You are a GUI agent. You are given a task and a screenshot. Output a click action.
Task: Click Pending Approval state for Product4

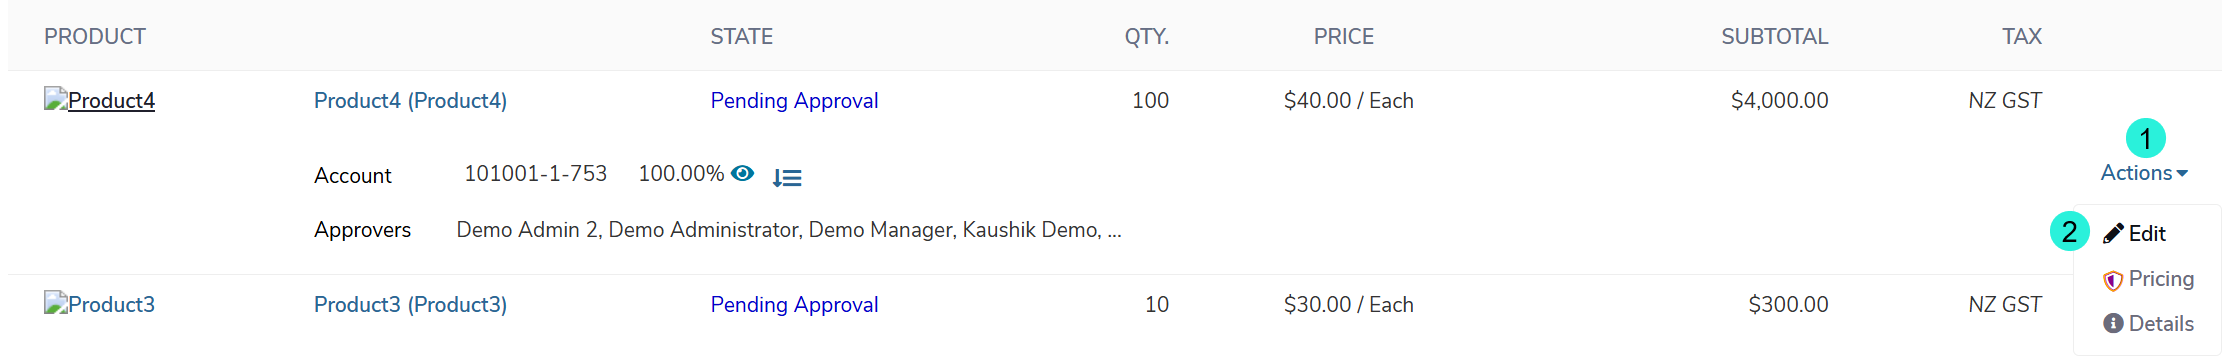794,100
